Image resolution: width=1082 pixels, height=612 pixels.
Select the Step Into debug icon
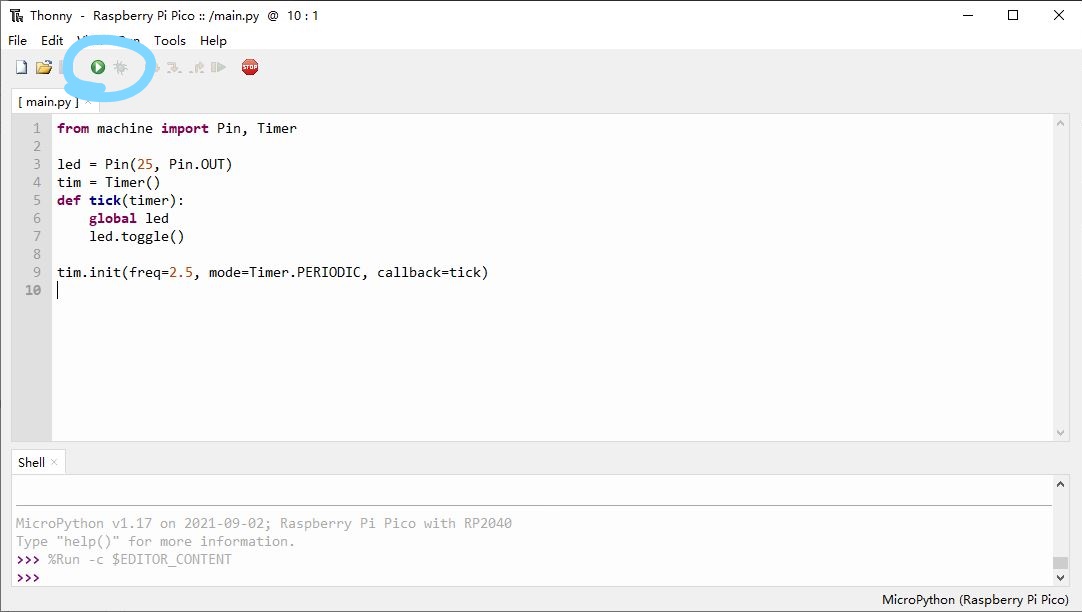click(x=172, y=67)
